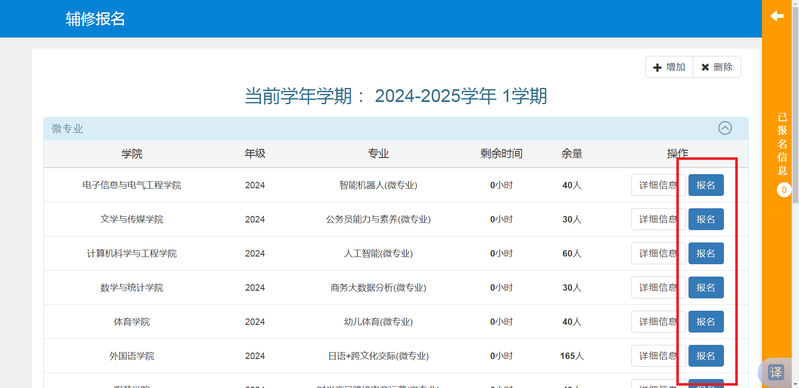The height and width of the screenshot is (388, 799).
Task: Click the 增加 button with plus icon
Action: click(x=670, y=67)
